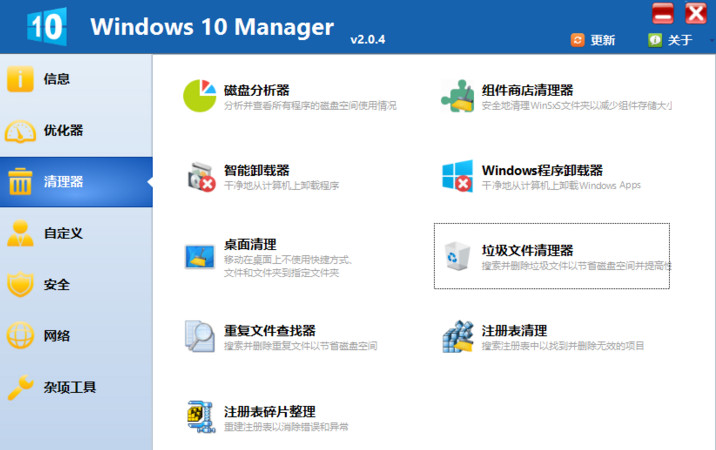Launch 重复文件查找器
This screenshot has width=716, height=450.
tap(270, 331)
